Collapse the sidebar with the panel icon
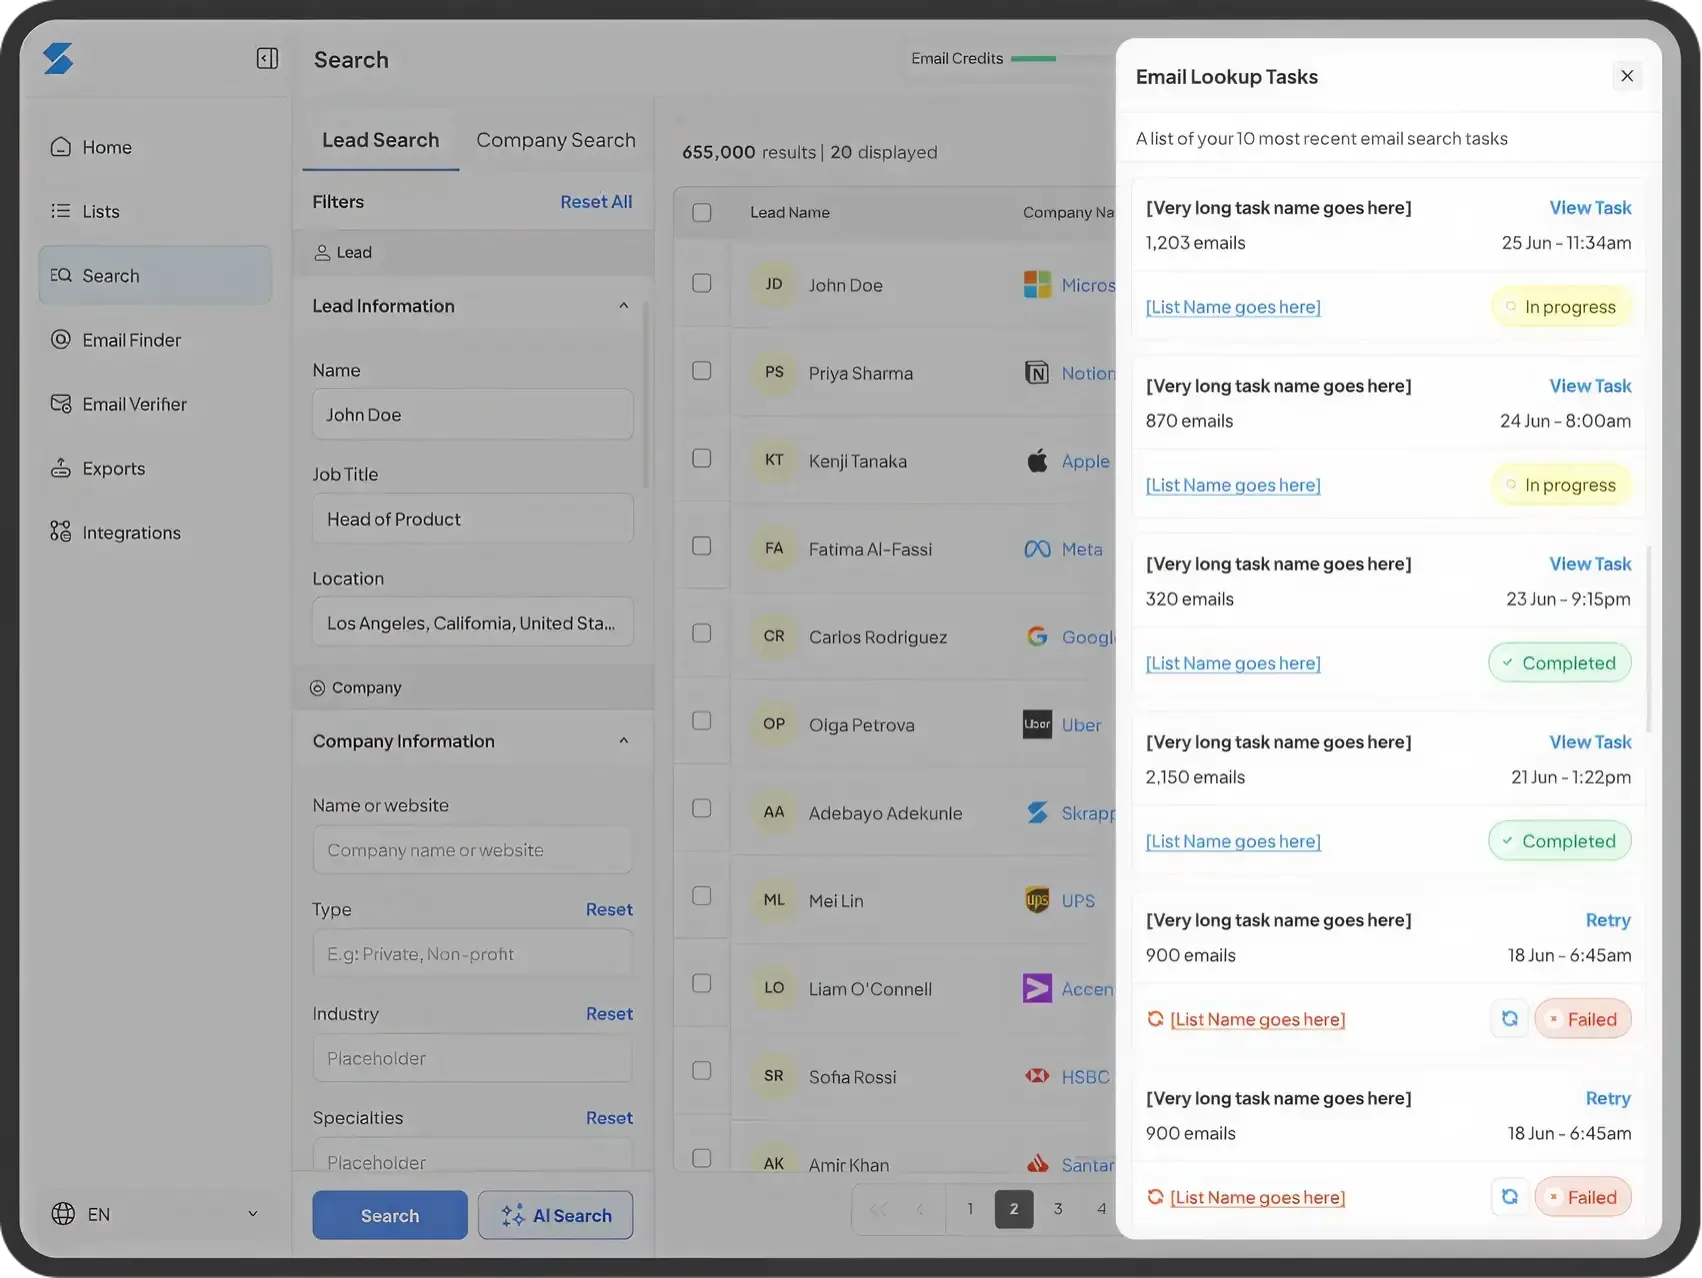This screenshot has height=1278, width=1702. coord(267,59)
